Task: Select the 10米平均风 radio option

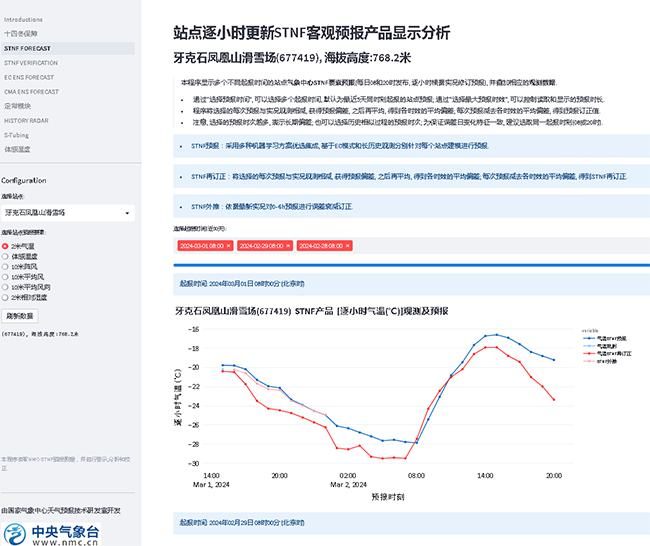Action: 5,277
